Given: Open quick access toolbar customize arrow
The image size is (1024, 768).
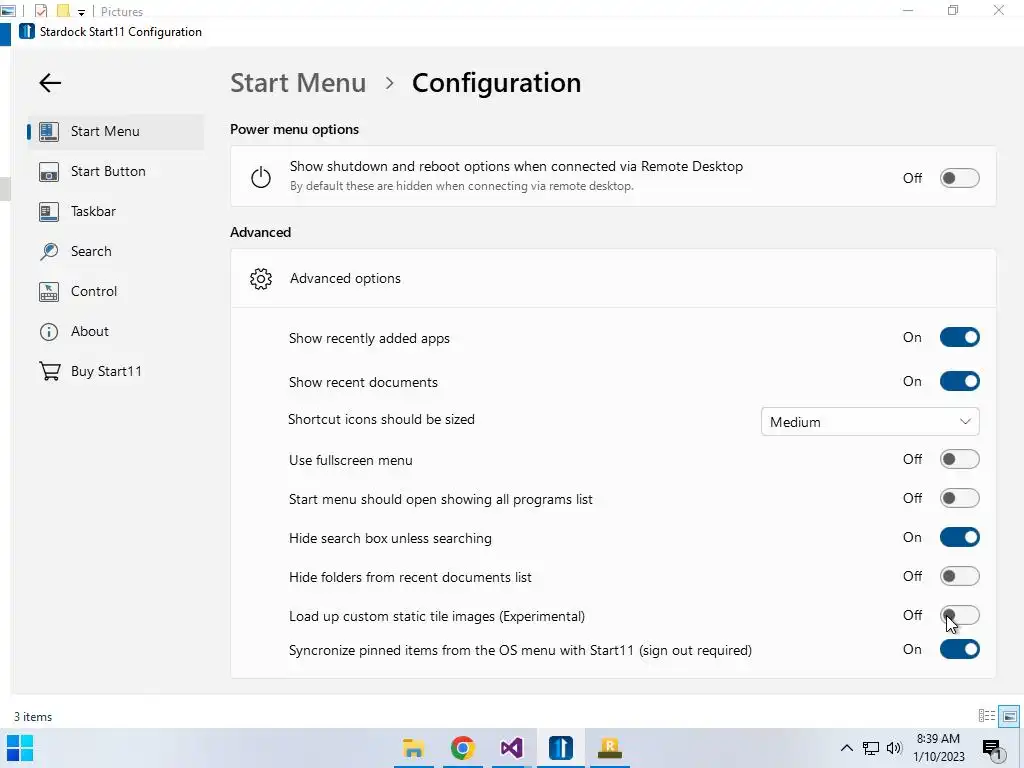Looking at the screenshot, I should tap(81, 12).
